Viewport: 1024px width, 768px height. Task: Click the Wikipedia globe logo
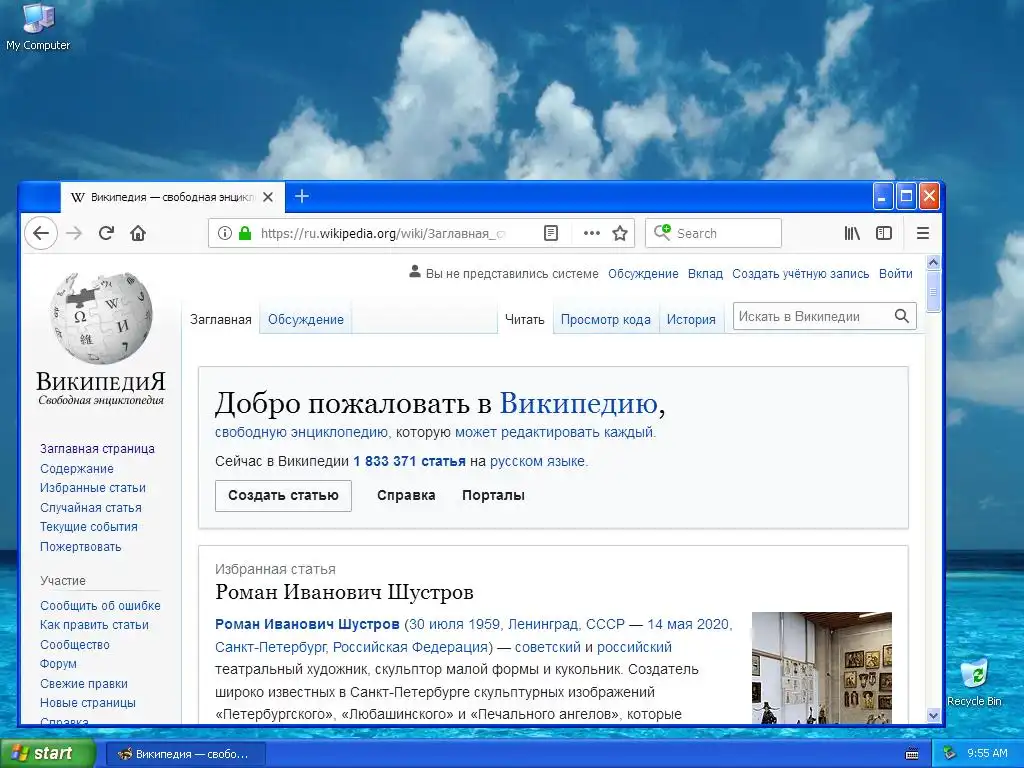101,318
